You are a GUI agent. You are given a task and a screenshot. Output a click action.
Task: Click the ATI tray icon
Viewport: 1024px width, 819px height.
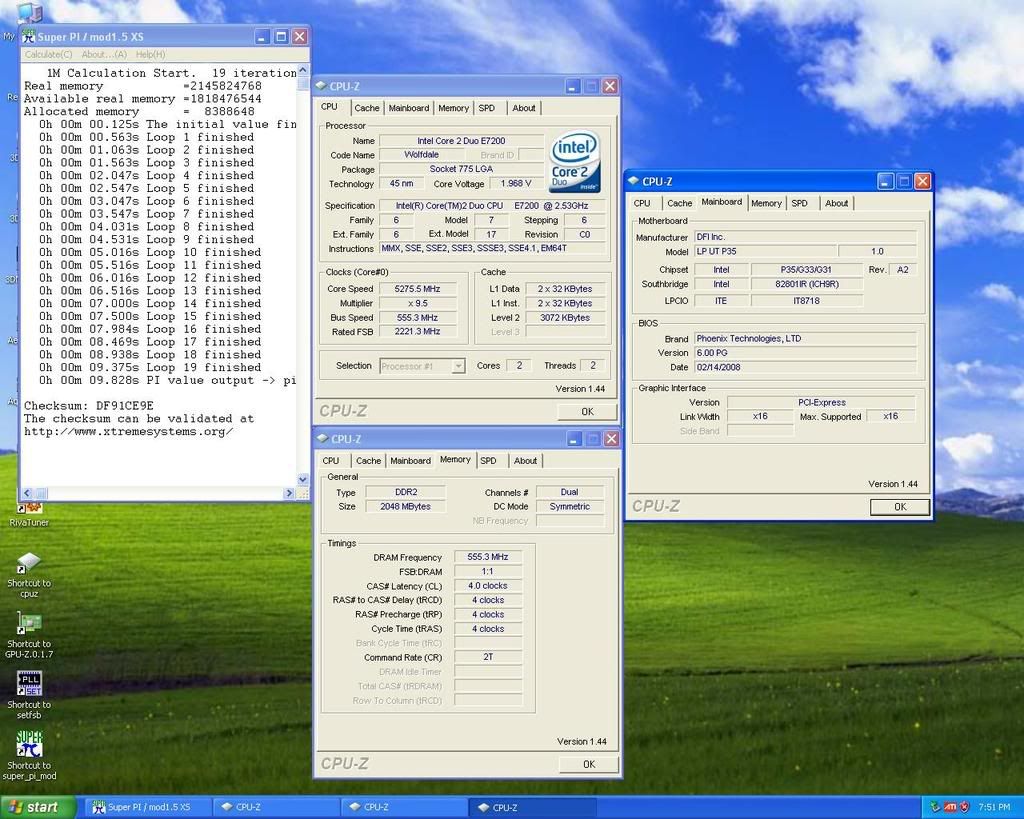click(950, 807)
